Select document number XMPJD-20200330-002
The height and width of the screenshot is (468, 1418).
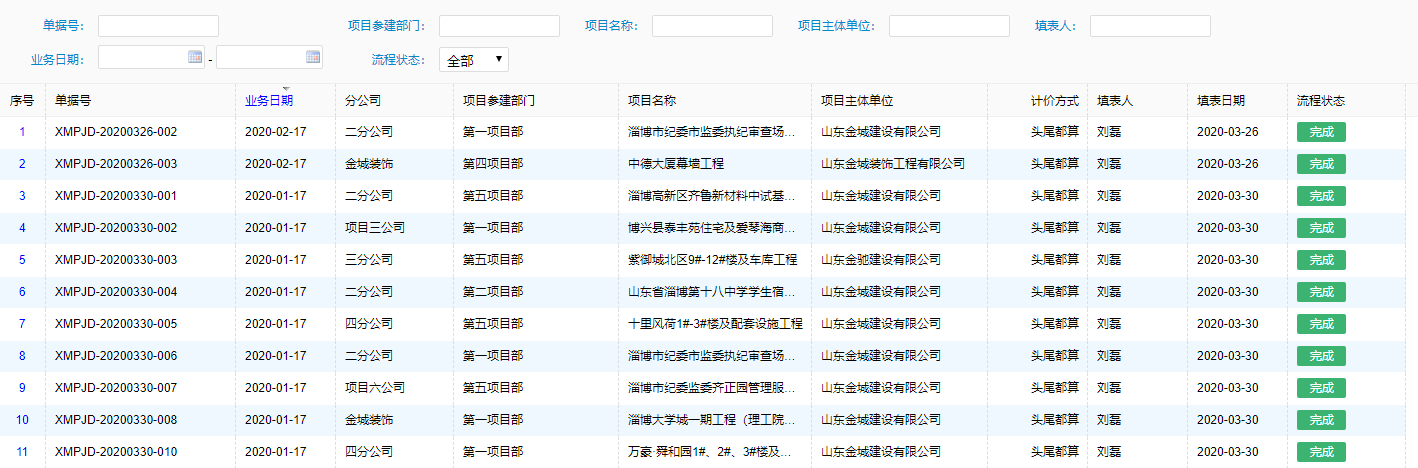pos(116,228)
